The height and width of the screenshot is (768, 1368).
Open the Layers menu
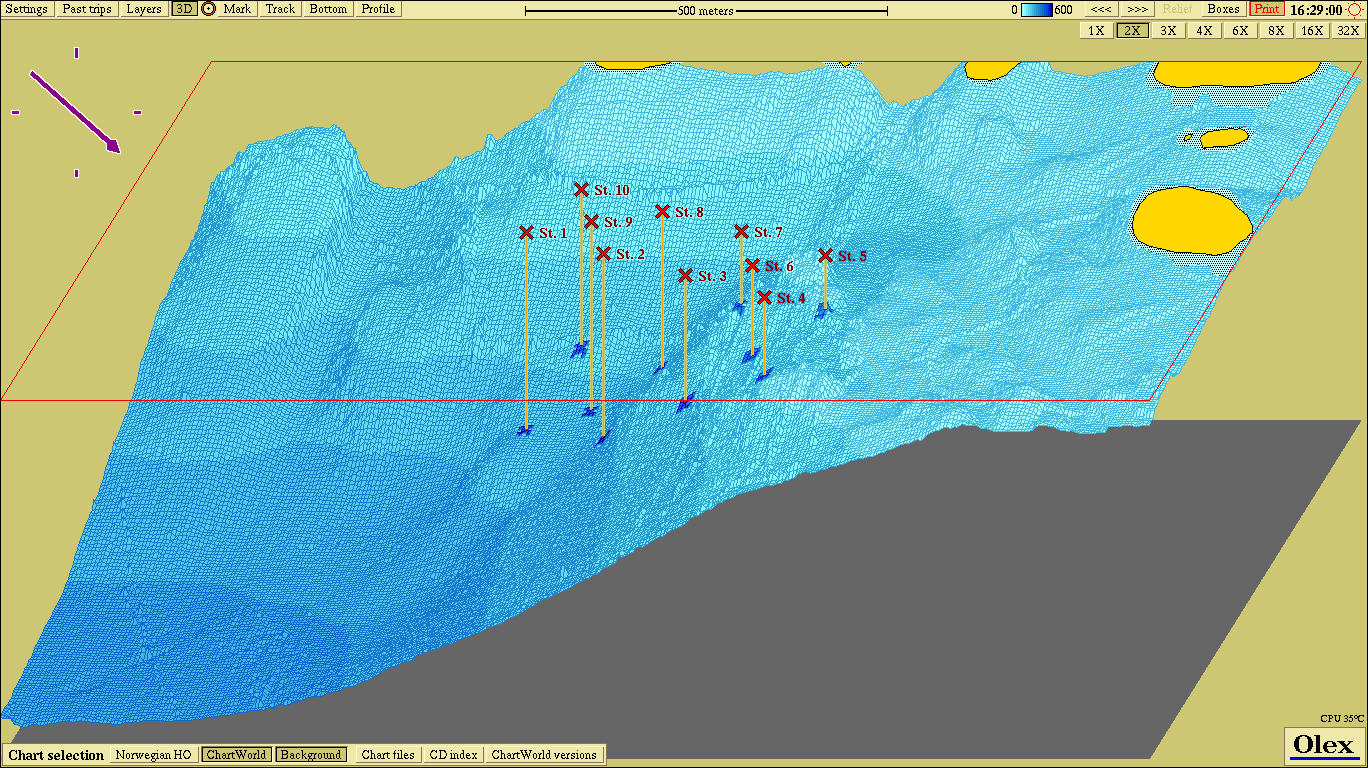point(144,9)
